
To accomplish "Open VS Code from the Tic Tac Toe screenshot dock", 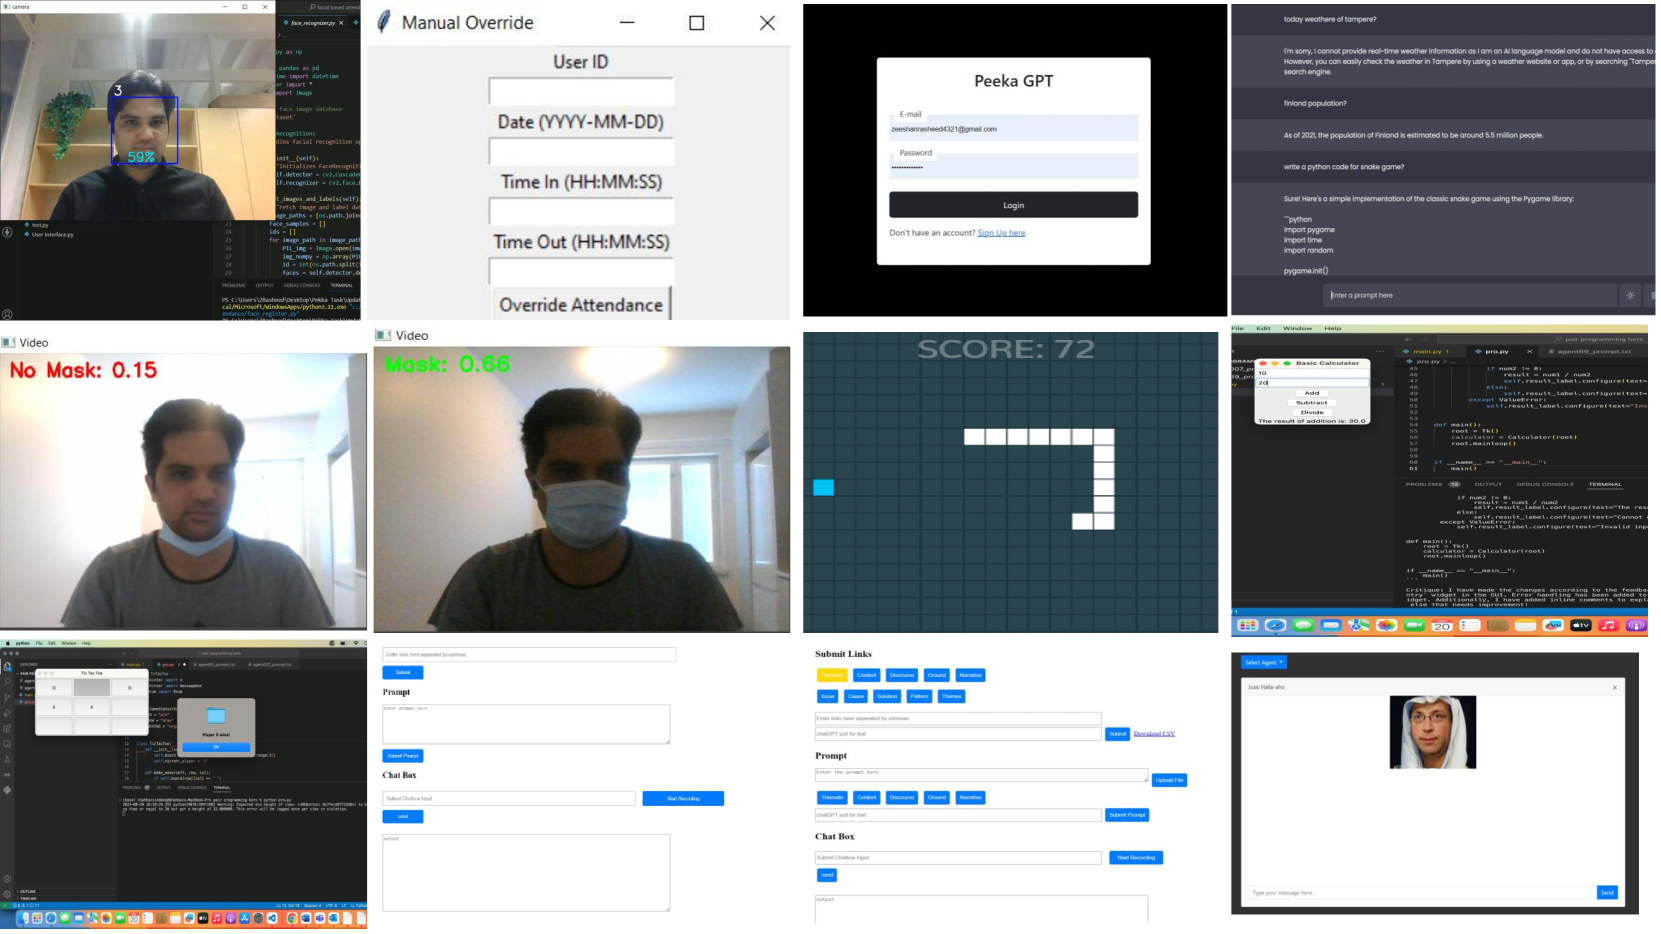I will pyautogui.click(x=272, y=918).
